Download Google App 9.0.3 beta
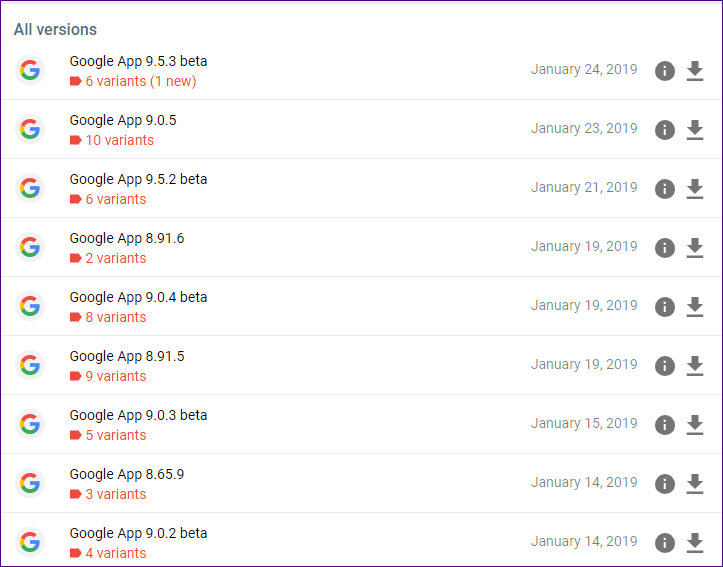Image resolution: width=723 pixels, height=567 pixels. click(x=694, y=425)
